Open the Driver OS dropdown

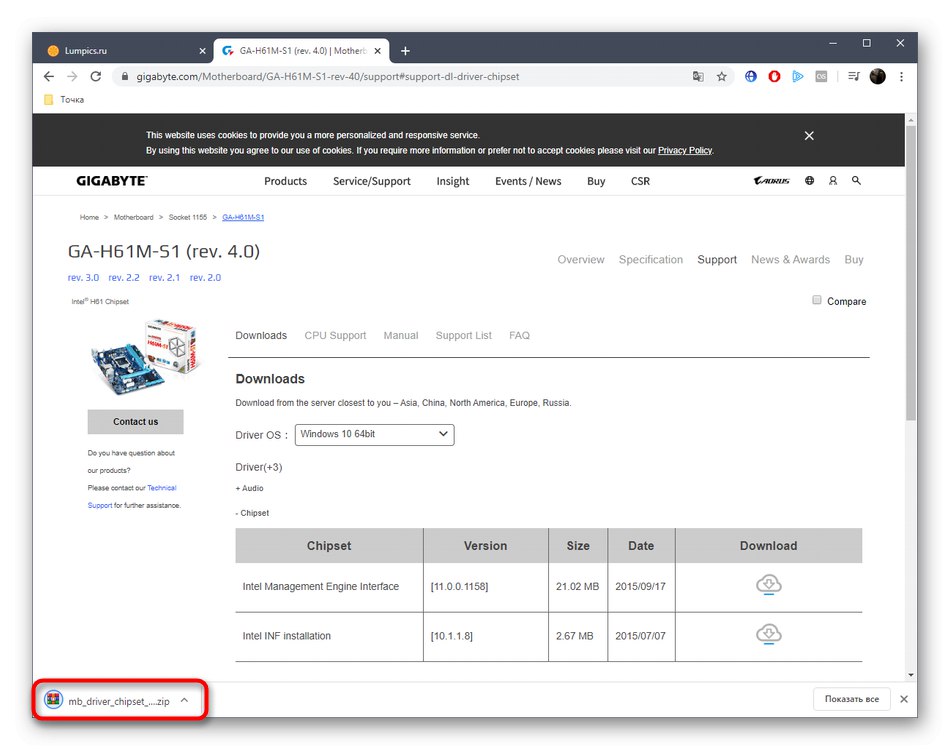[x=374, y=434]
